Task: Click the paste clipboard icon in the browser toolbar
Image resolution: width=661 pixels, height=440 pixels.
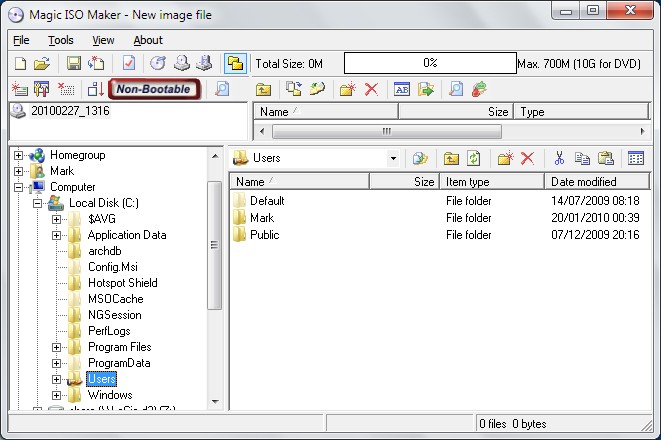Action: point(604,158)
